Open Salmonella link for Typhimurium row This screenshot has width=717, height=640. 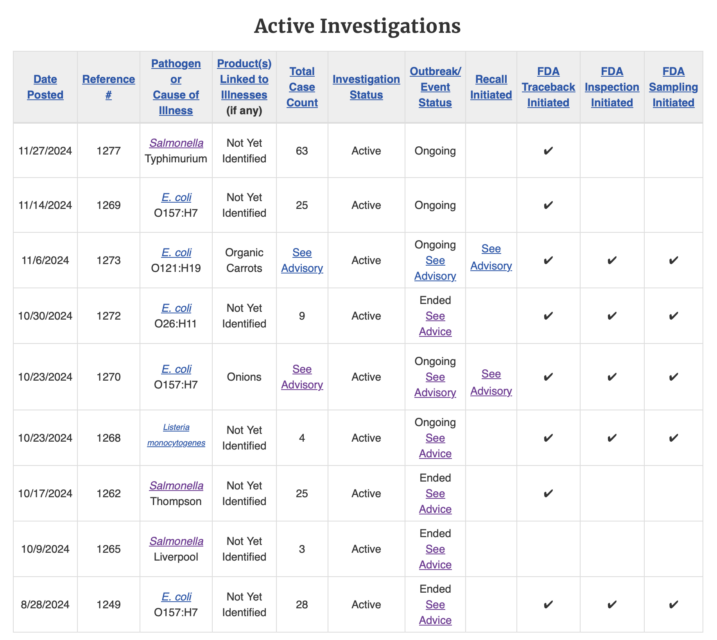pos(176,143)
